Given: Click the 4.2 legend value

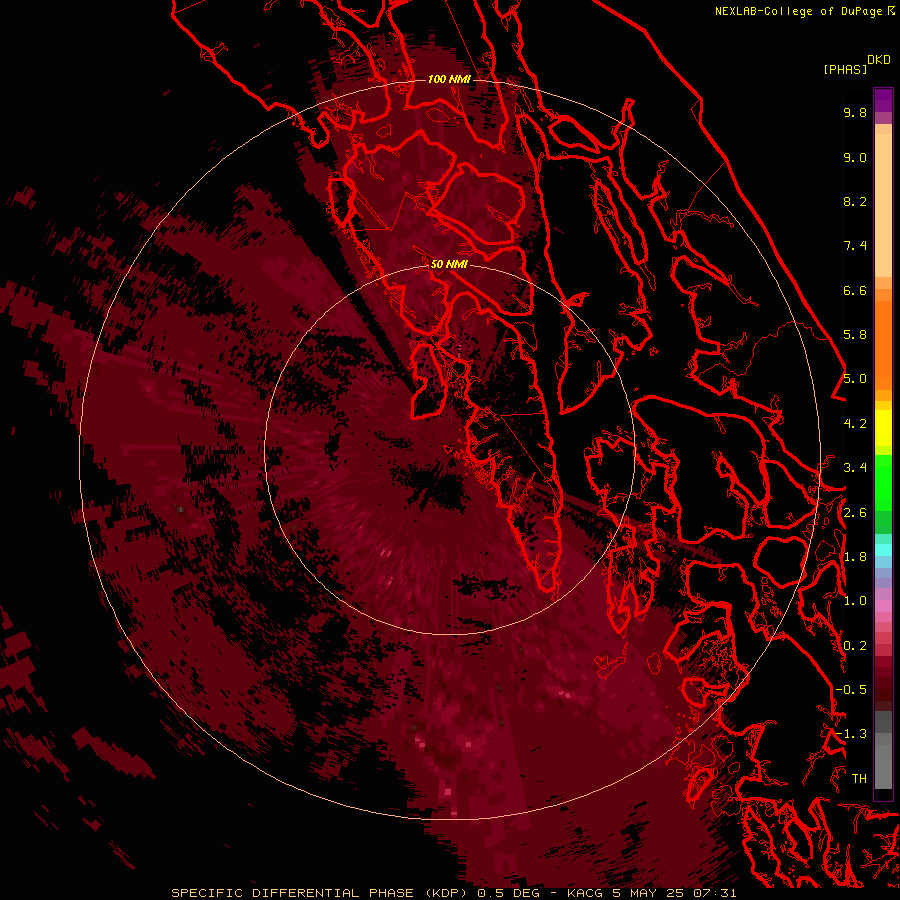Looking at the screenshot, I should pos(855,424).
